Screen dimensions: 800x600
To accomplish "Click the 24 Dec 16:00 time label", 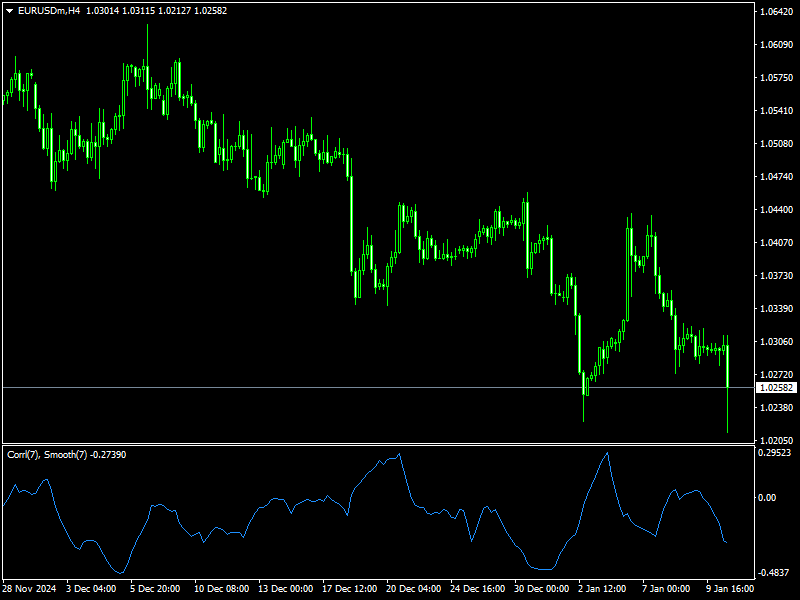I will pyautogui.click(x=478, y=588).
